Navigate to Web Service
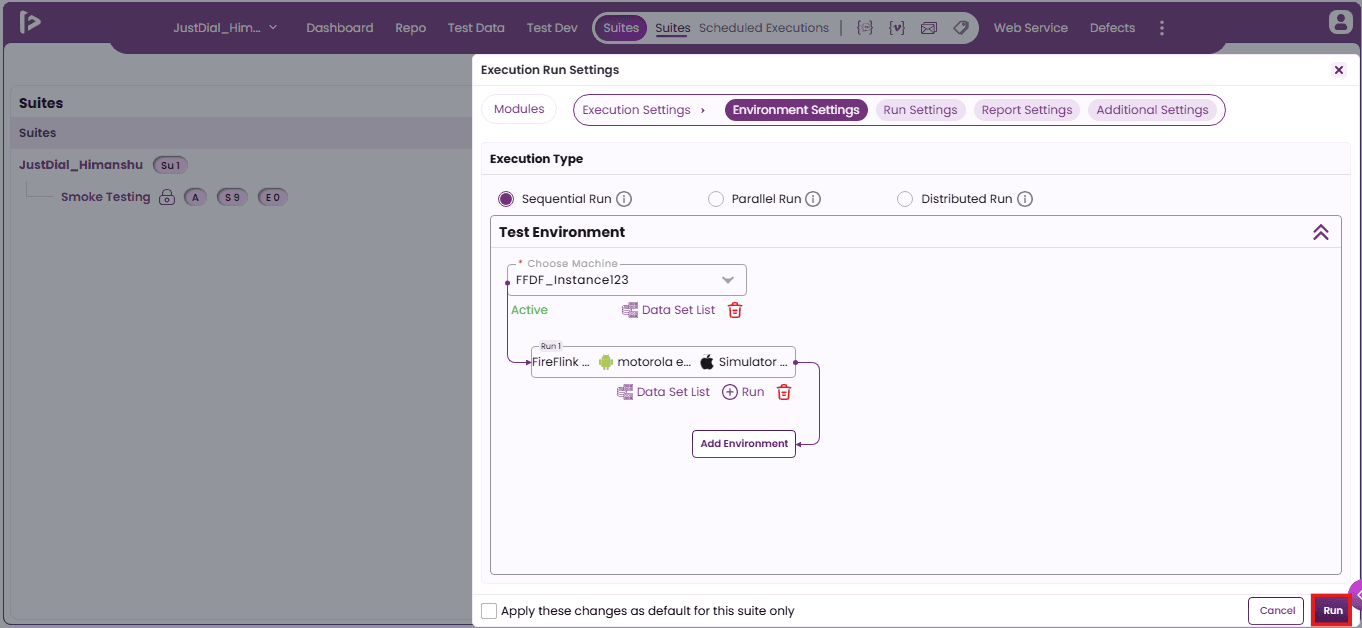Viewport: 1362px width, 628px height. click(1031, 28)
